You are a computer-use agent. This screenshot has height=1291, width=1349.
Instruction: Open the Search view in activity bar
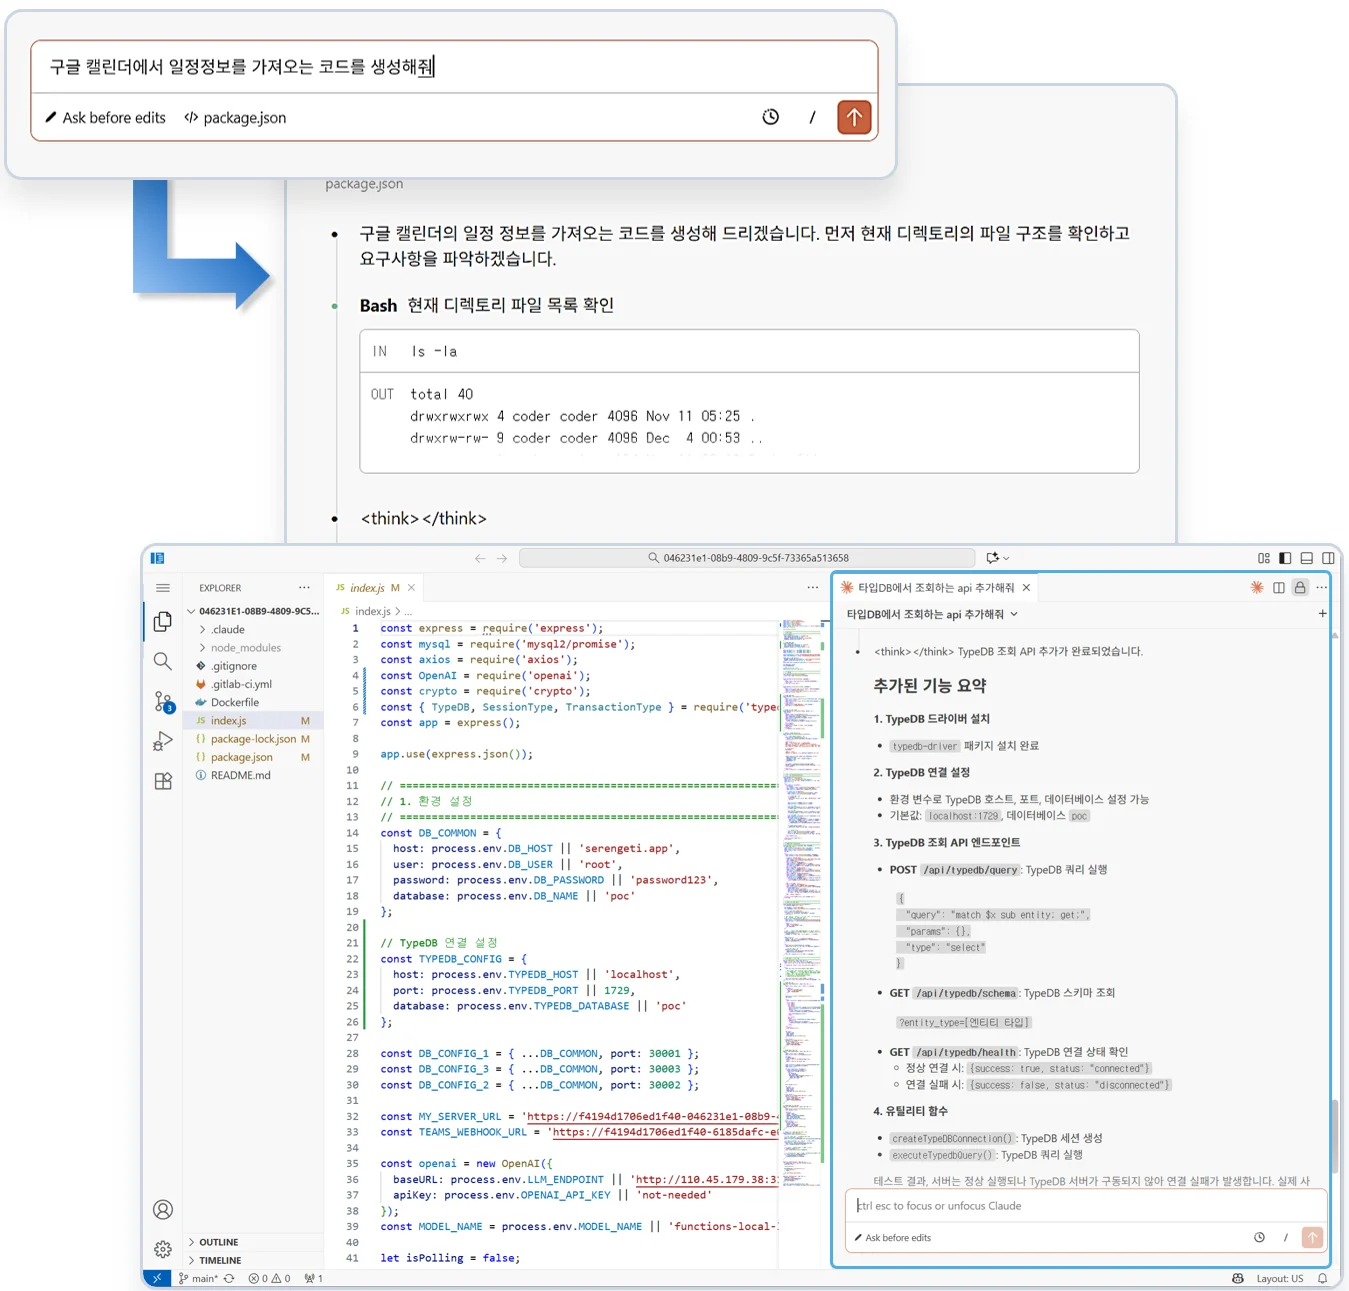[163, 661]
